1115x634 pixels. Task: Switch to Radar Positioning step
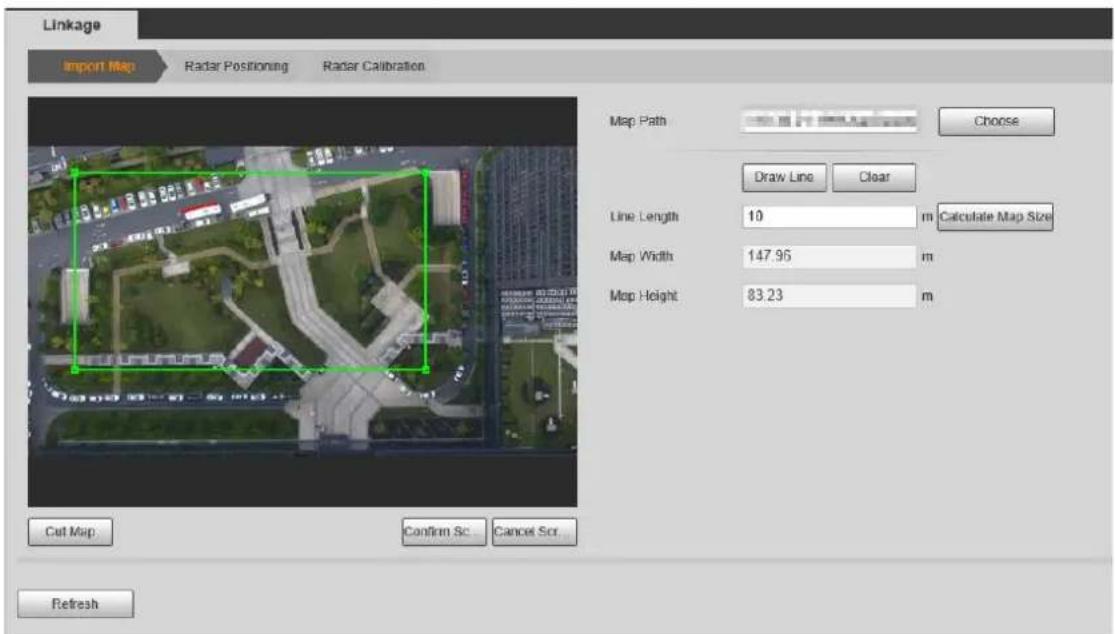[236, 66]
